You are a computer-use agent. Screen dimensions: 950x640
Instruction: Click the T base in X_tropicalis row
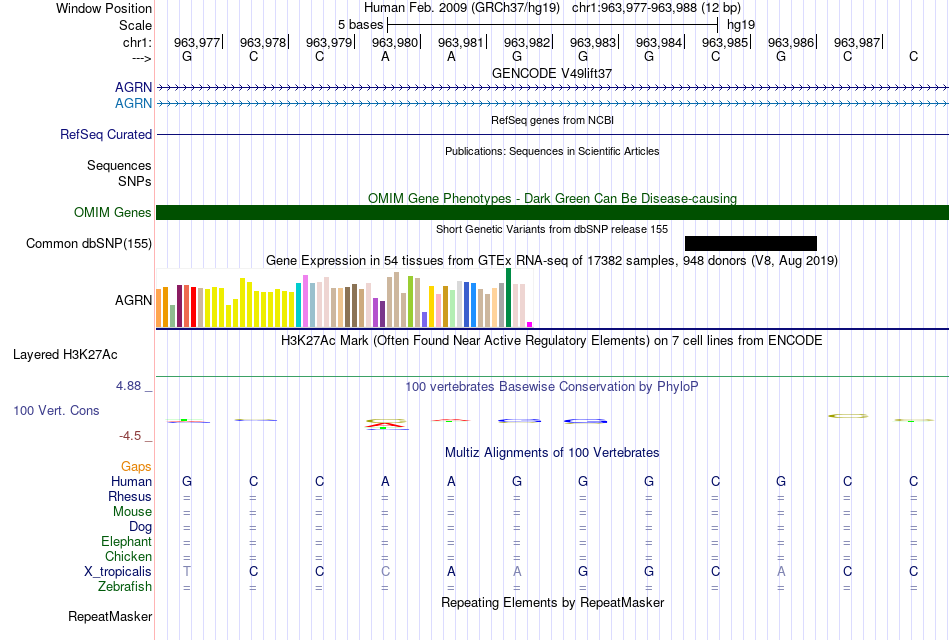(x=187, y=572)
